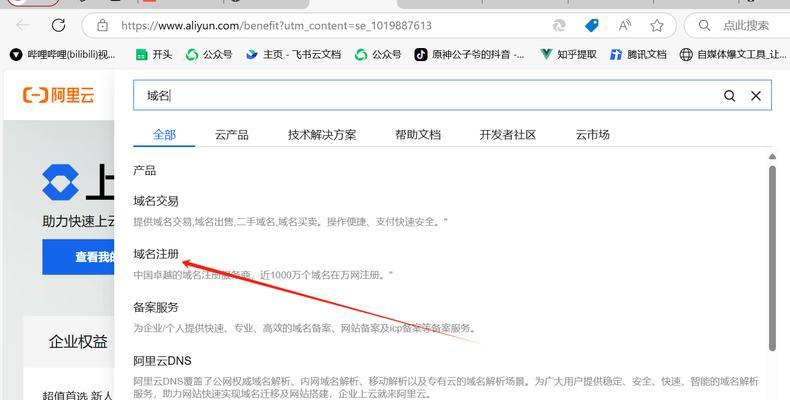Image resolution: width=790 pixels, height=400 pixels.
Task: Add this page to favorites with the star
Action: point(656,25)
